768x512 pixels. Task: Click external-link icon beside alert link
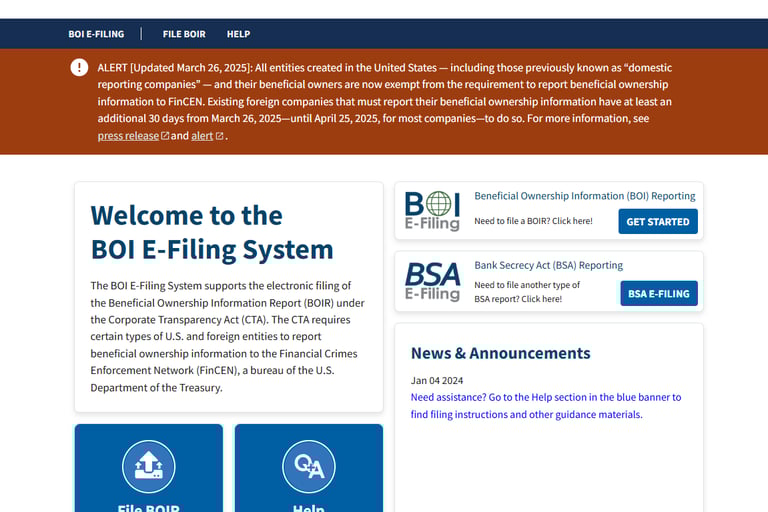(219, 136)
